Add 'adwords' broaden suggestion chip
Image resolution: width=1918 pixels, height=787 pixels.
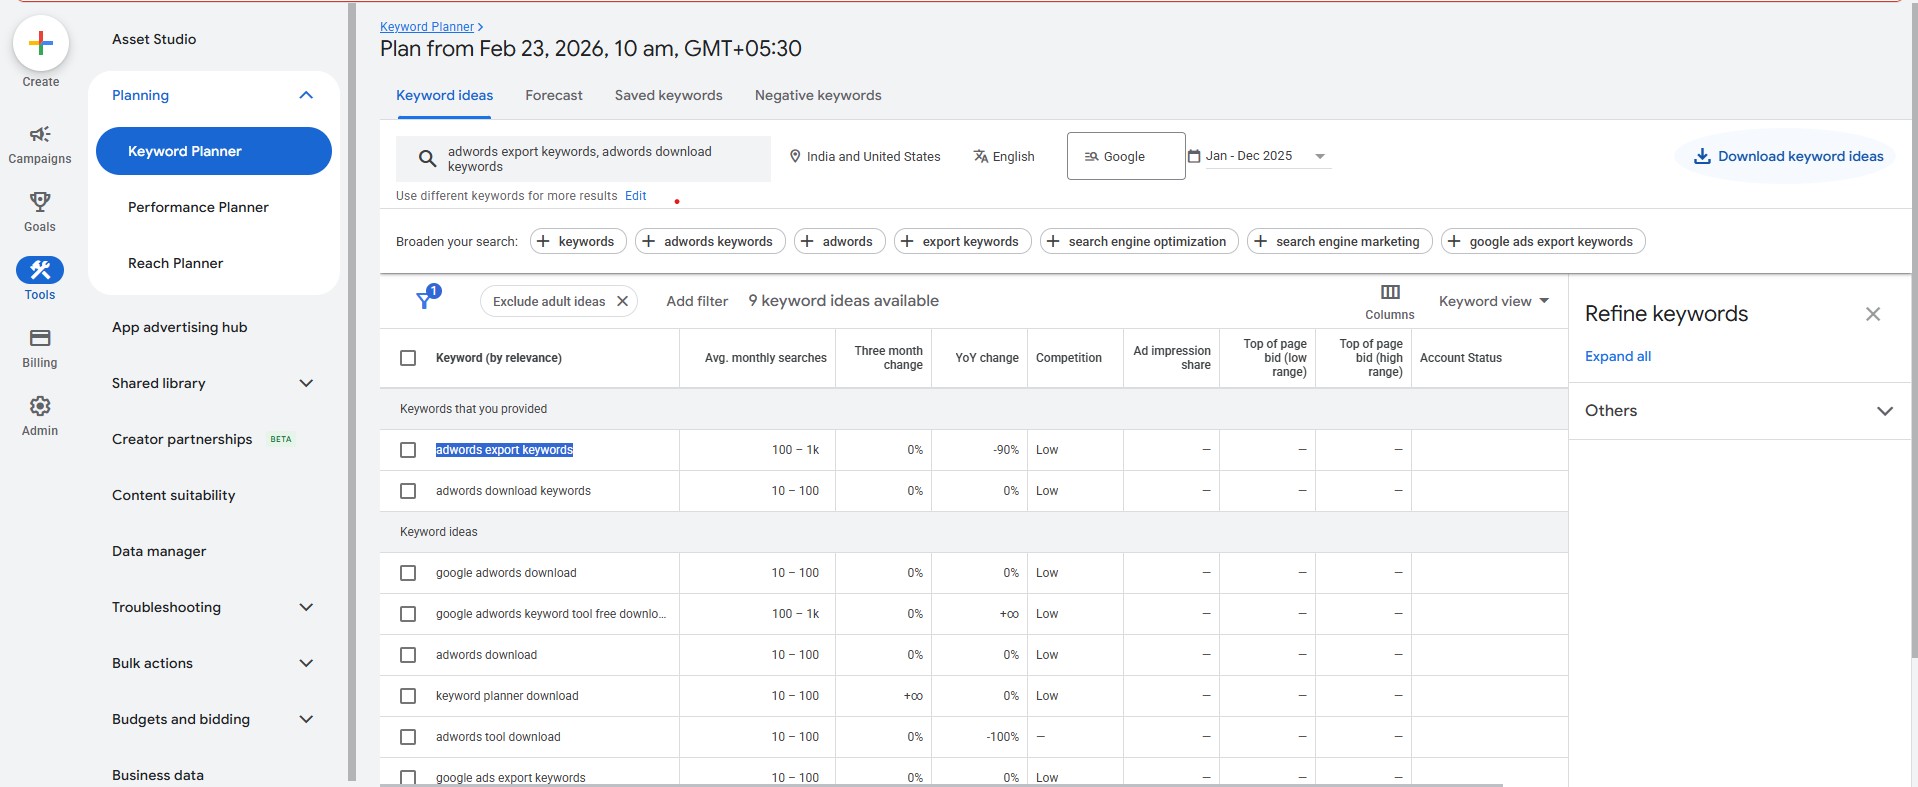[839, 241]
